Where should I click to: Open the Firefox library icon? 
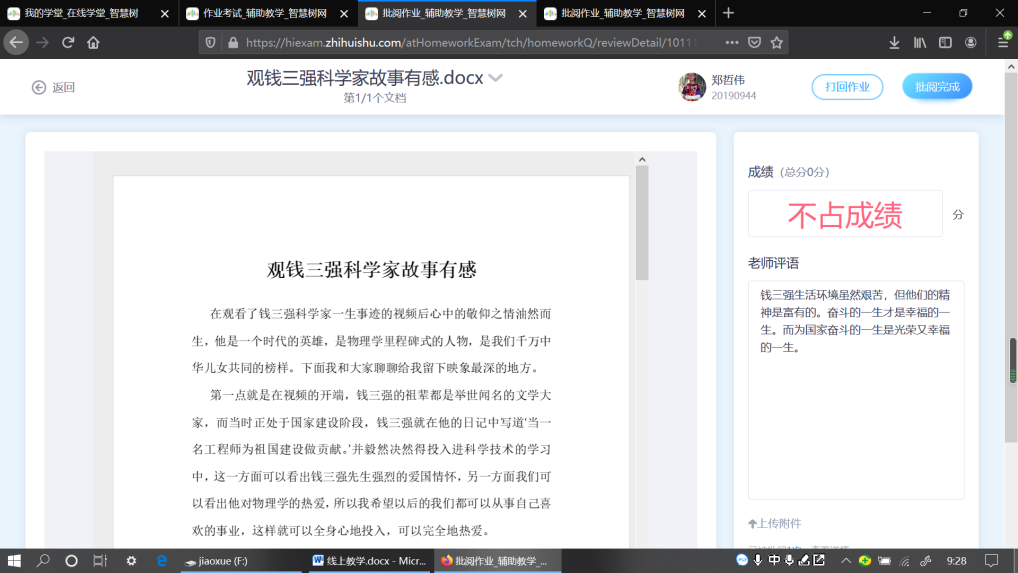[920, 43]
